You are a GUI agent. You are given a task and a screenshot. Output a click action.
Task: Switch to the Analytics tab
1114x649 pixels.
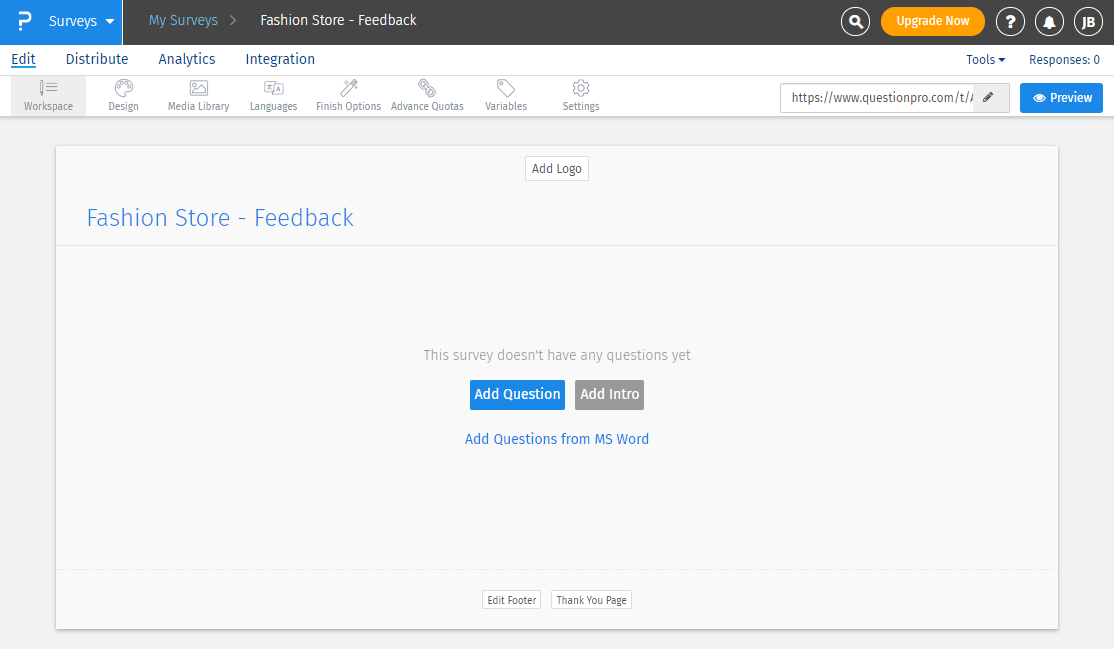186,59
